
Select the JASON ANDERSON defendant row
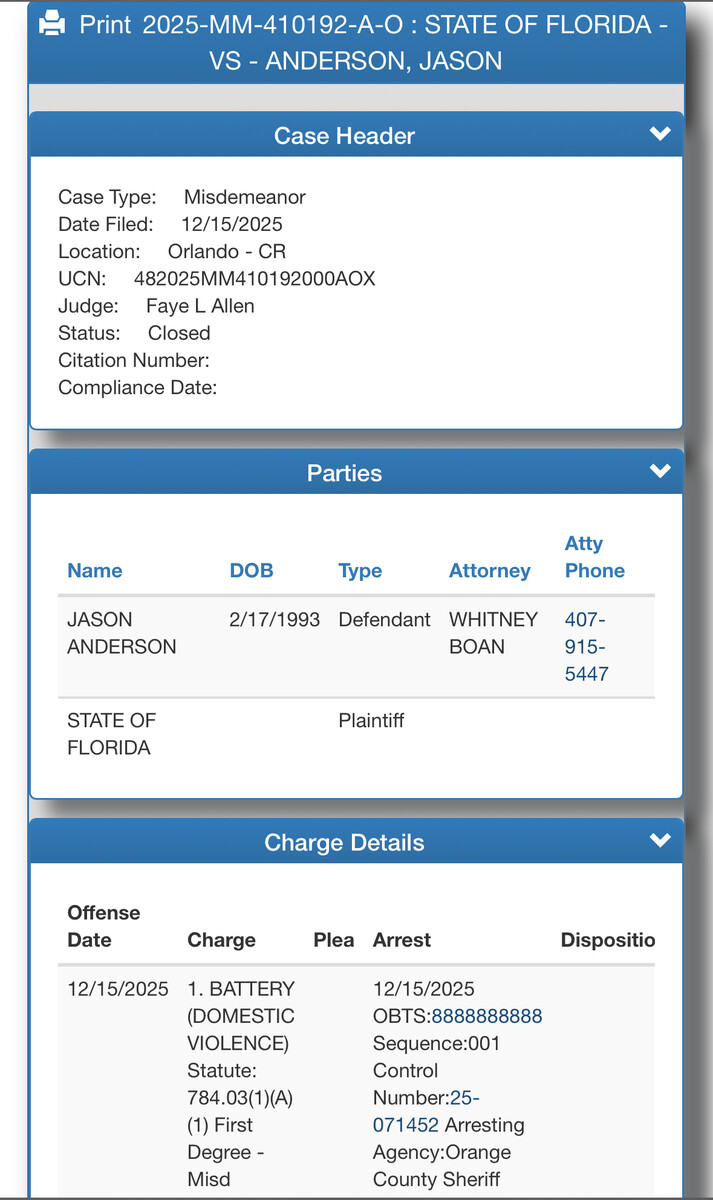pyautogui.click(x=107, y=633)
